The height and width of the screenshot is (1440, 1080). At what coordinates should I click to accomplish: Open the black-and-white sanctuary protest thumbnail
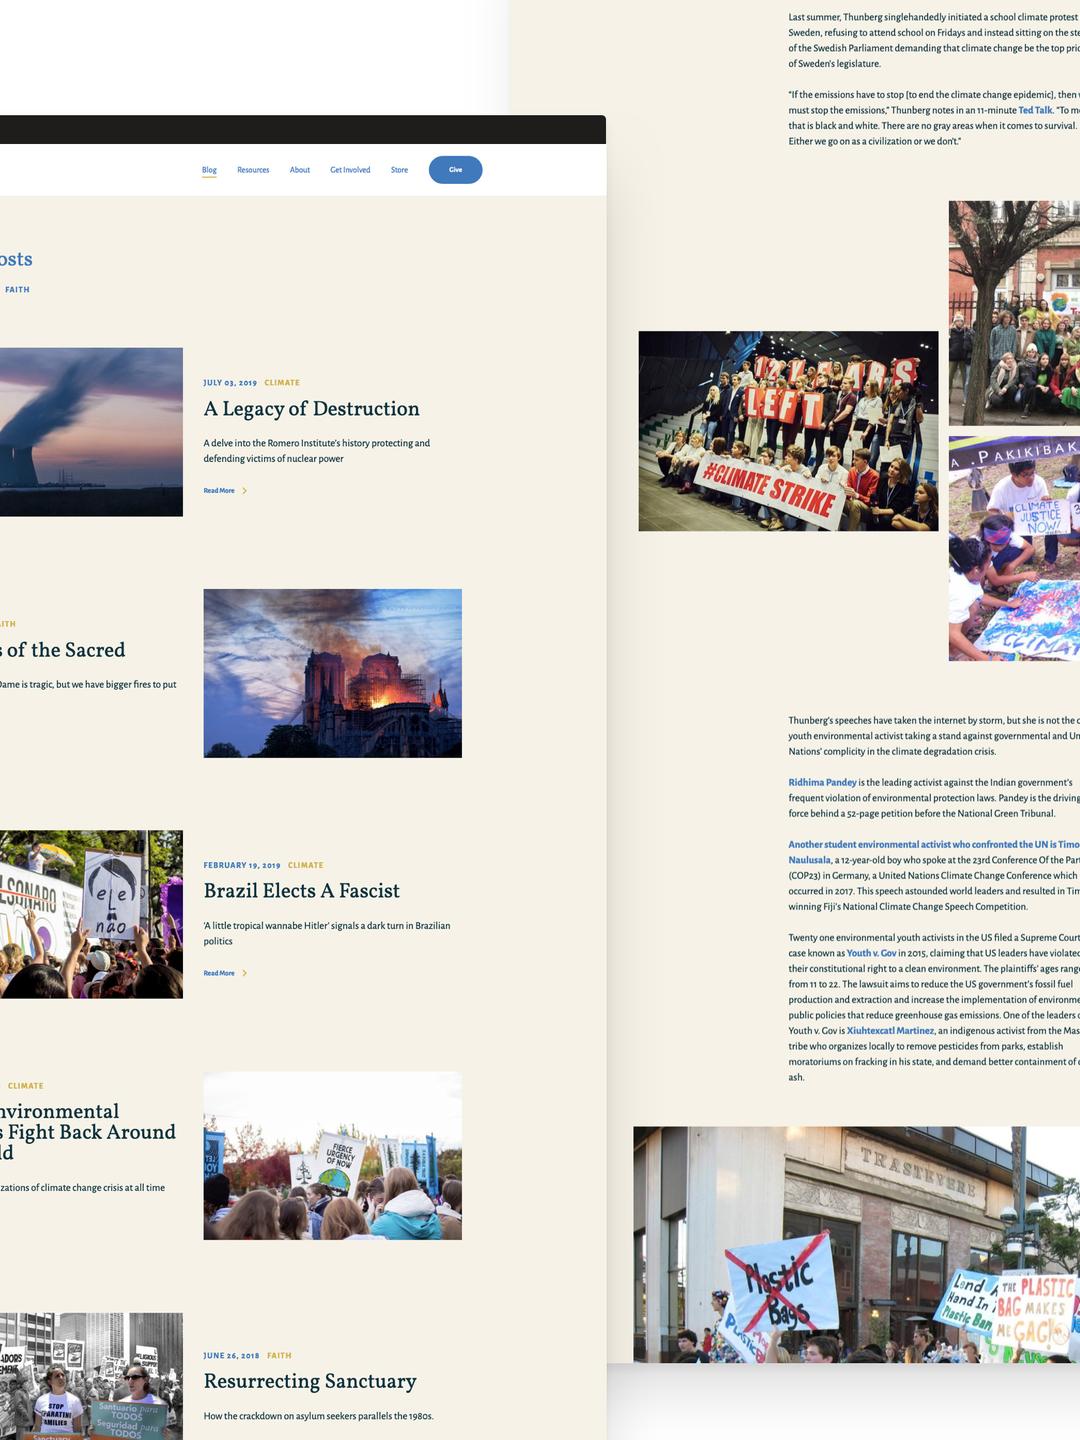(91, 1377)
